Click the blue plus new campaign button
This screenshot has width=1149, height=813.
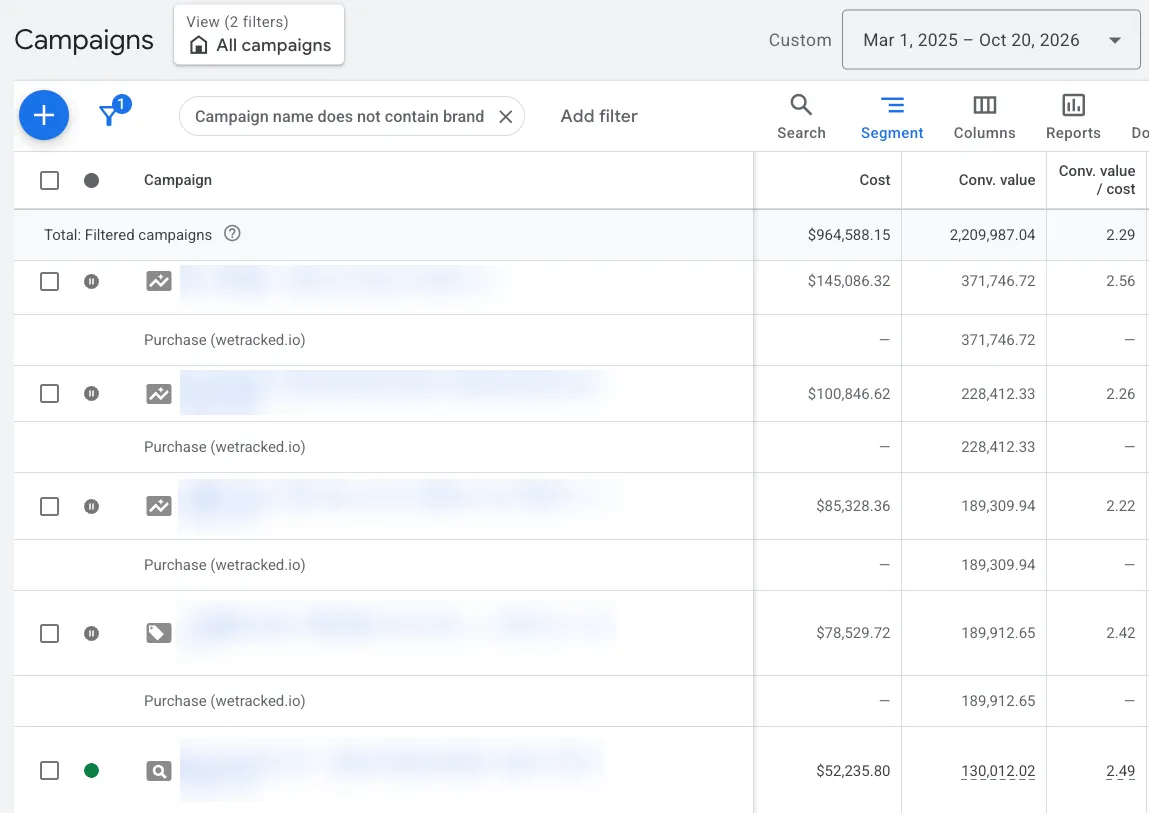pyautogui.click(x=44, y=115)
